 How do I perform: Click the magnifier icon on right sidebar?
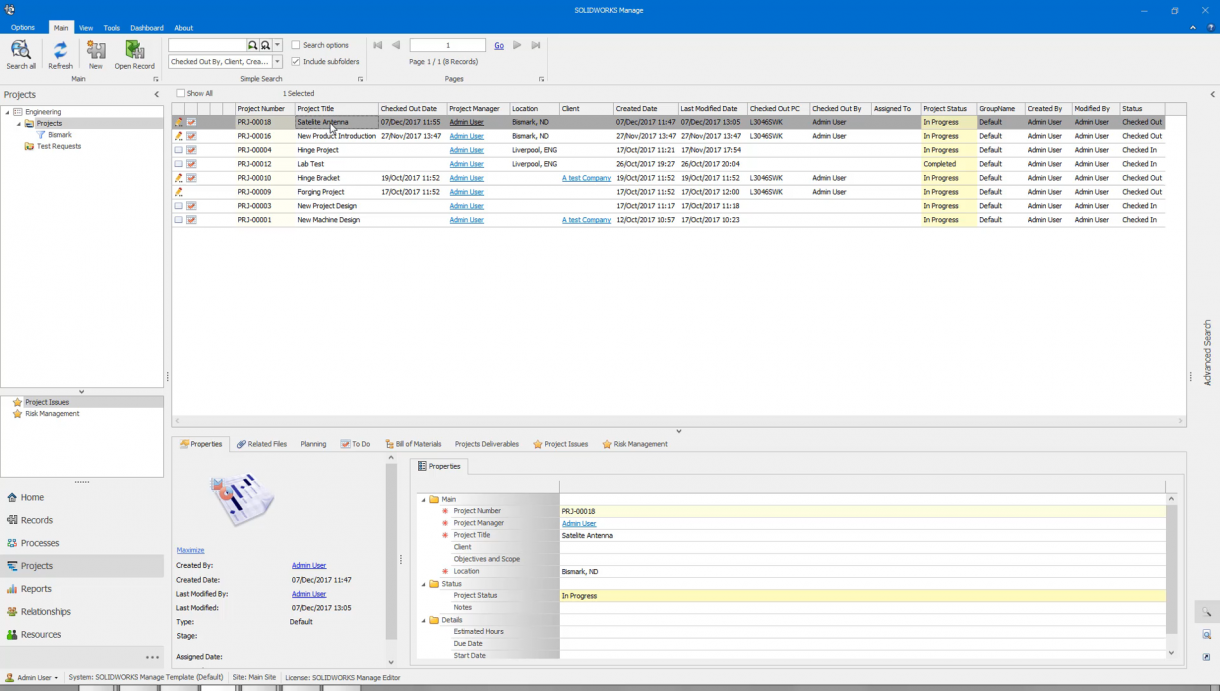point(1207,612)
